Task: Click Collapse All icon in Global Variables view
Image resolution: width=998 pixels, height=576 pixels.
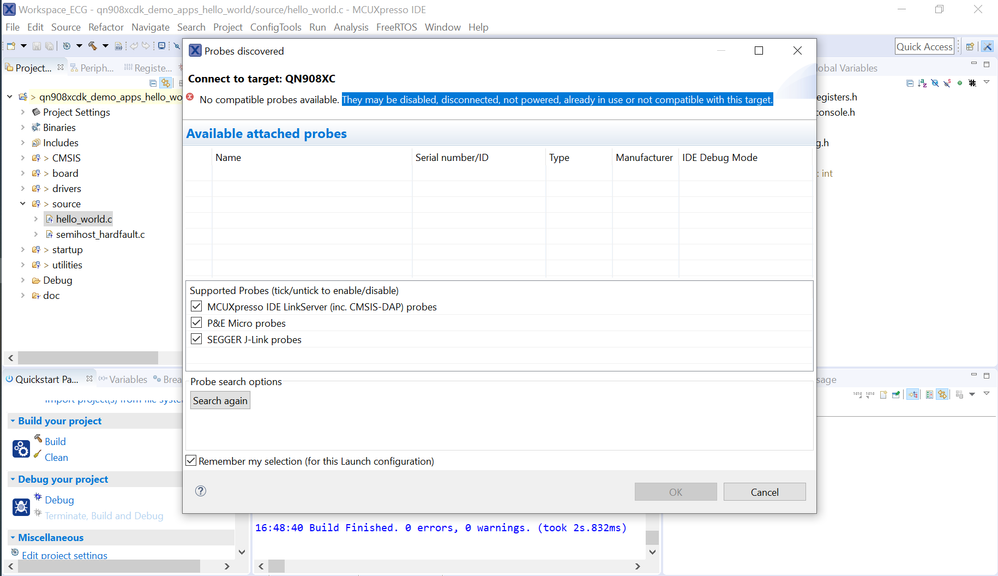Action: [910, 83]
